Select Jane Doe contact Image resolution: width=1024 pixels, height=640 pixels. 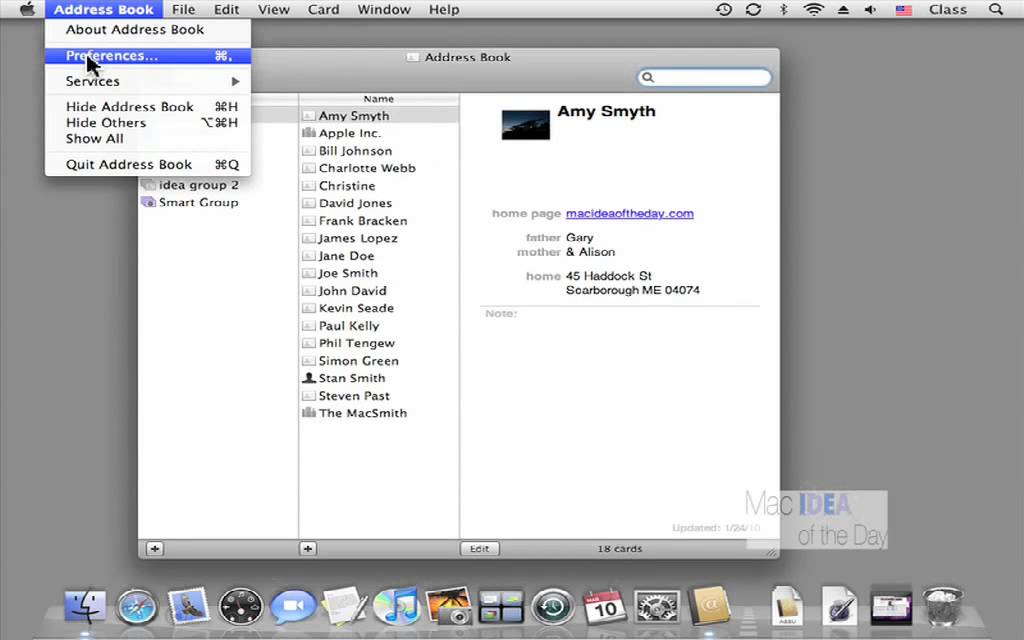point(379,256)
